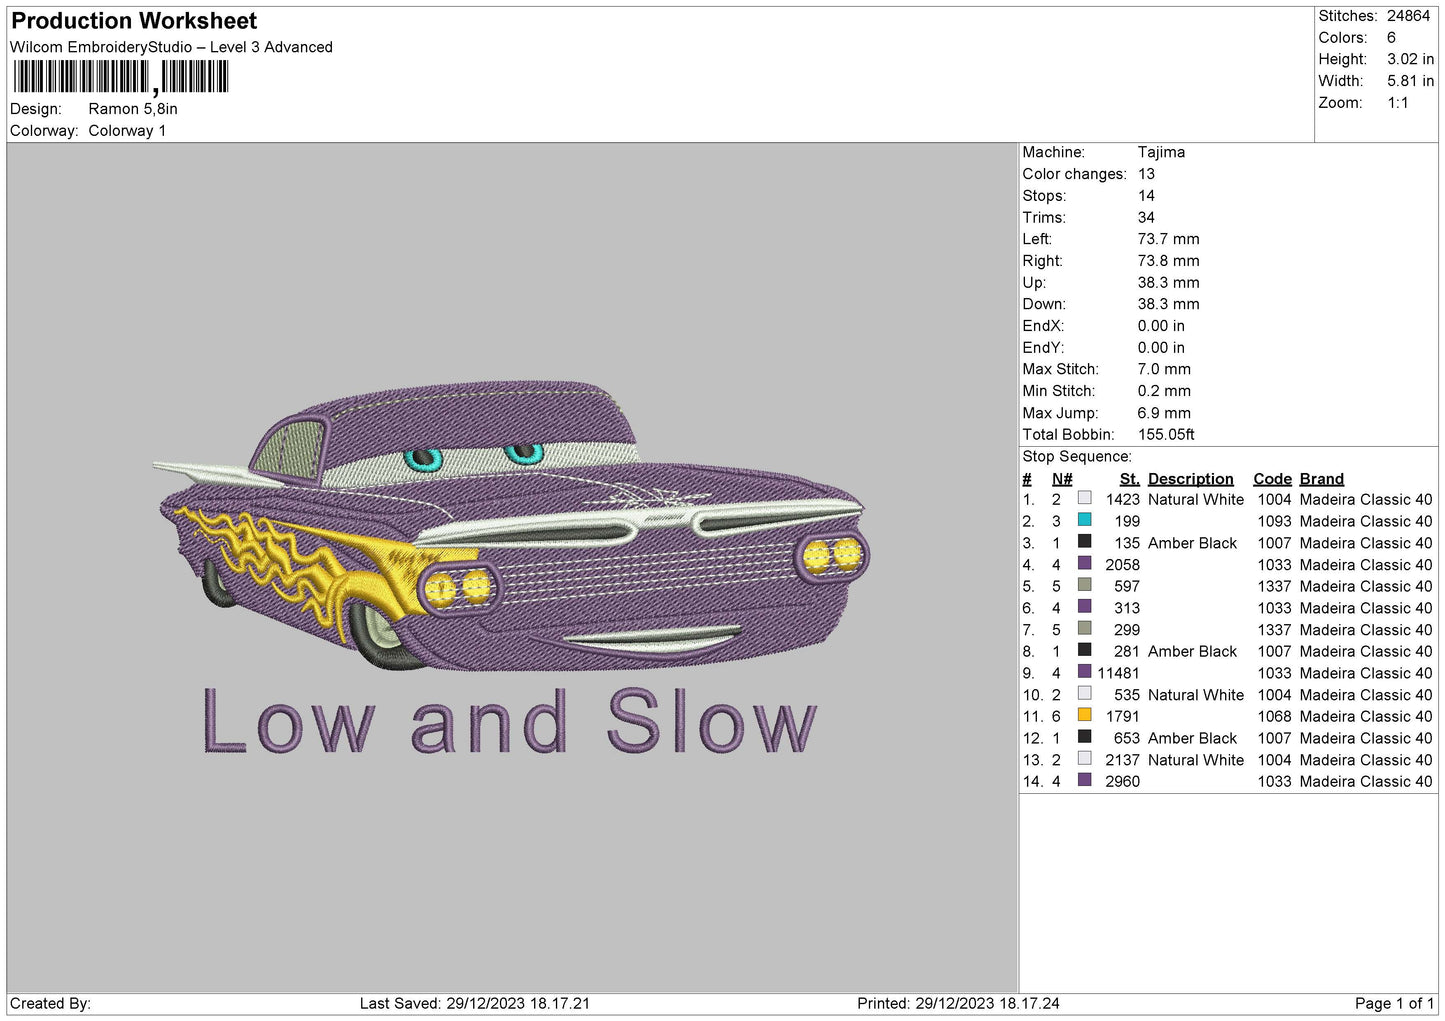
Task: Click the purple swatch in stop row 4
Action: (1084, 563)
